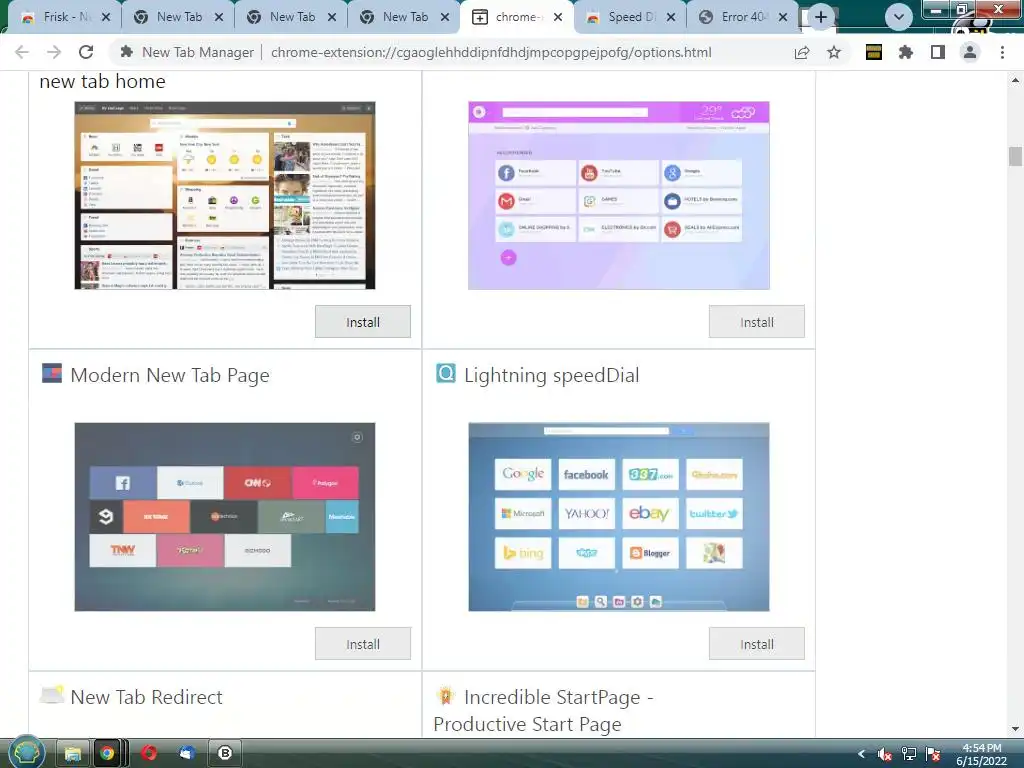Switch to the Error 404 tab

point(743,17)
